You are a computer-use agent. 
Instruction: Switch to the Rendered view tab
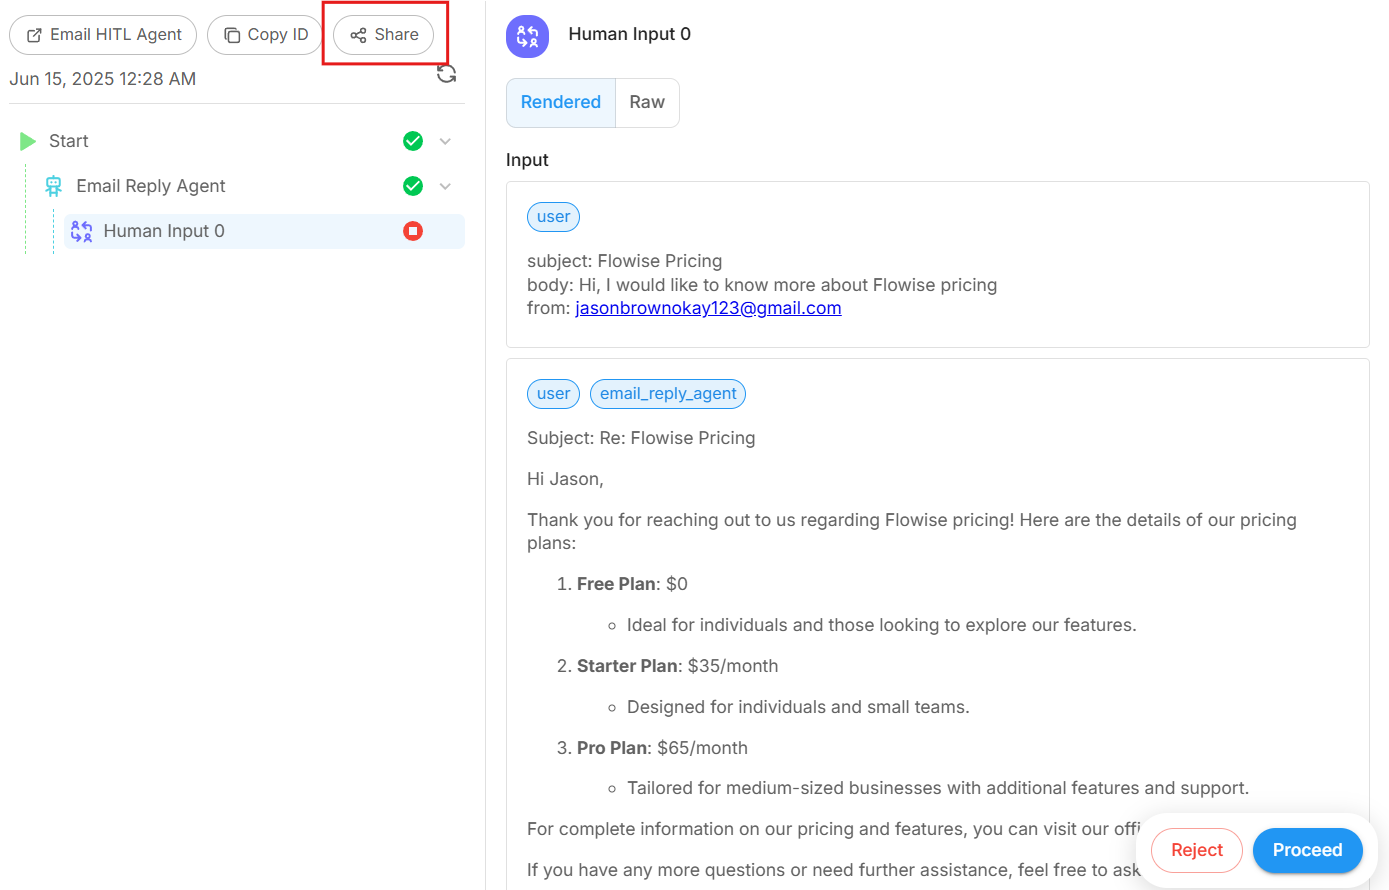click(560, 103)
